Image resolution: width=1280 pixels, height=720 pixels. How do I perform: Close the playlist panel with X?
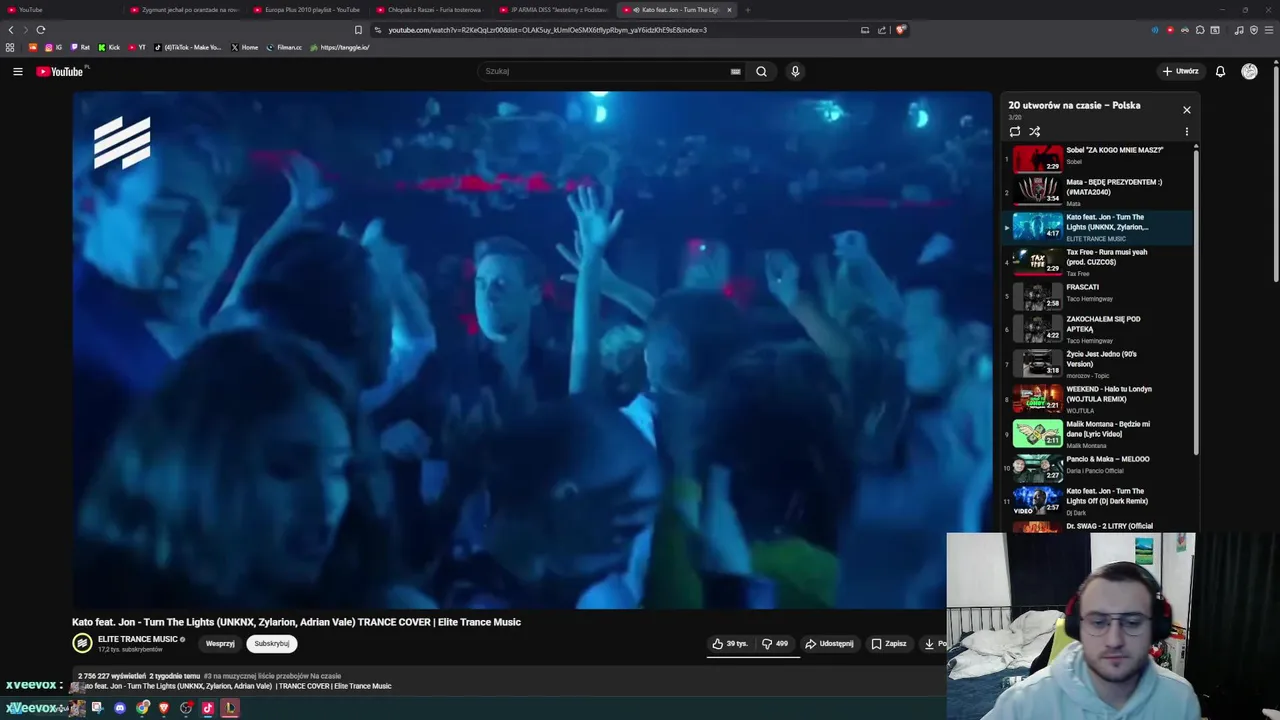click(1187, 110)
